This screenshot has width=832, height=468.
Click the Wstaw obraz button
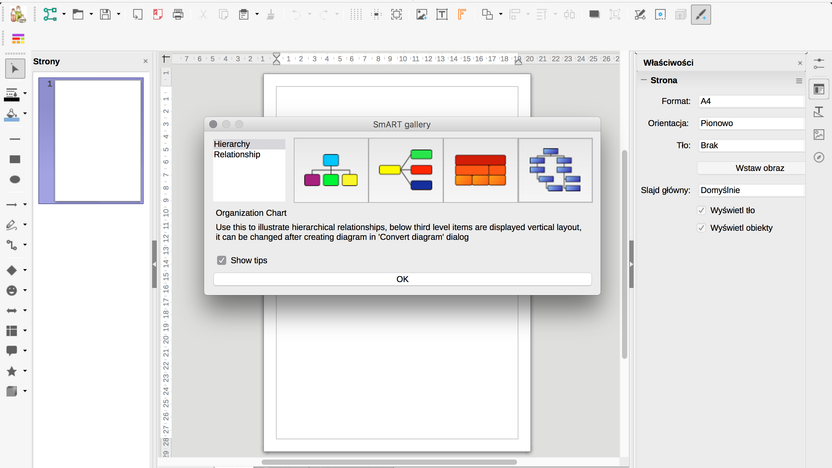coord(751,168)
